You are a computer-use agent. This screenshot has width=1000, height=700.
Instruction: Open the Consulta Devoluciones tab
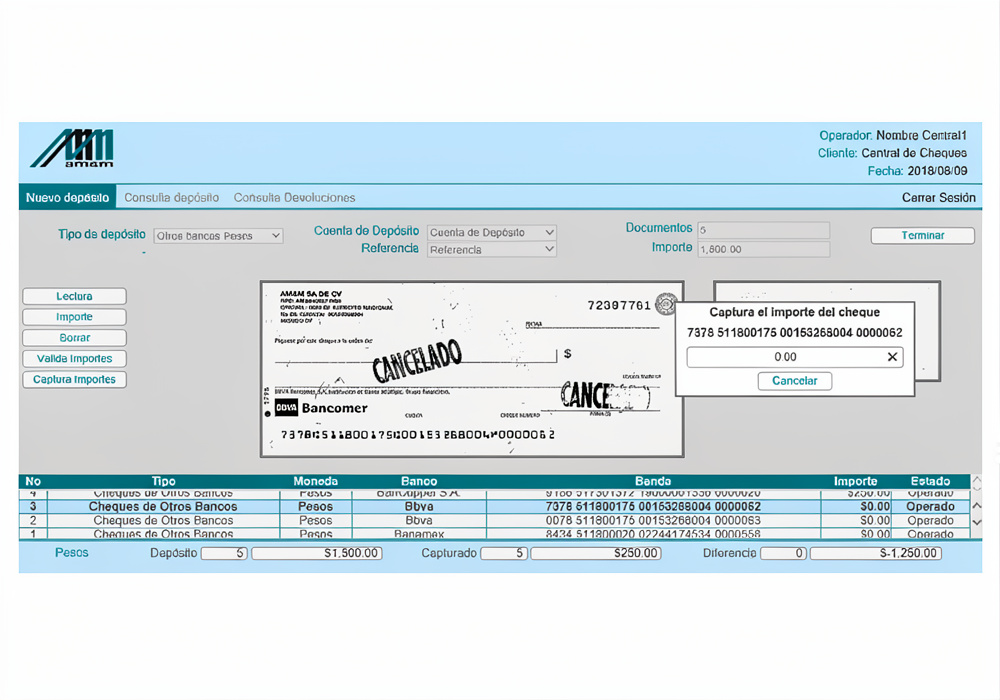point(294,198)
